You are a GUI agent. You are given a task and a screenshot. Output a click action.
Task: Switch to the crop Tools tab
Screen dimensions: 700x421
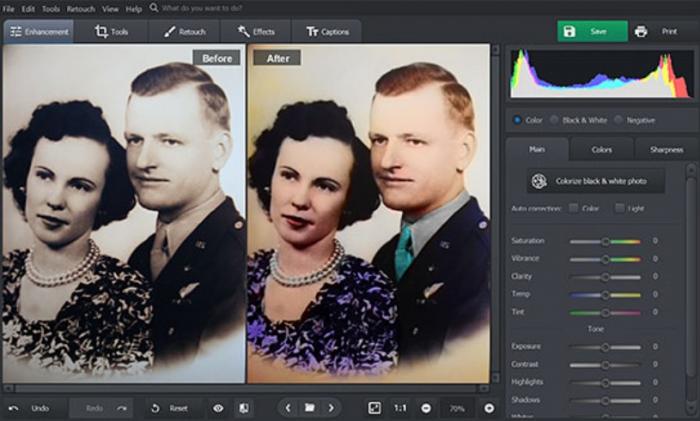coord(111,32)
